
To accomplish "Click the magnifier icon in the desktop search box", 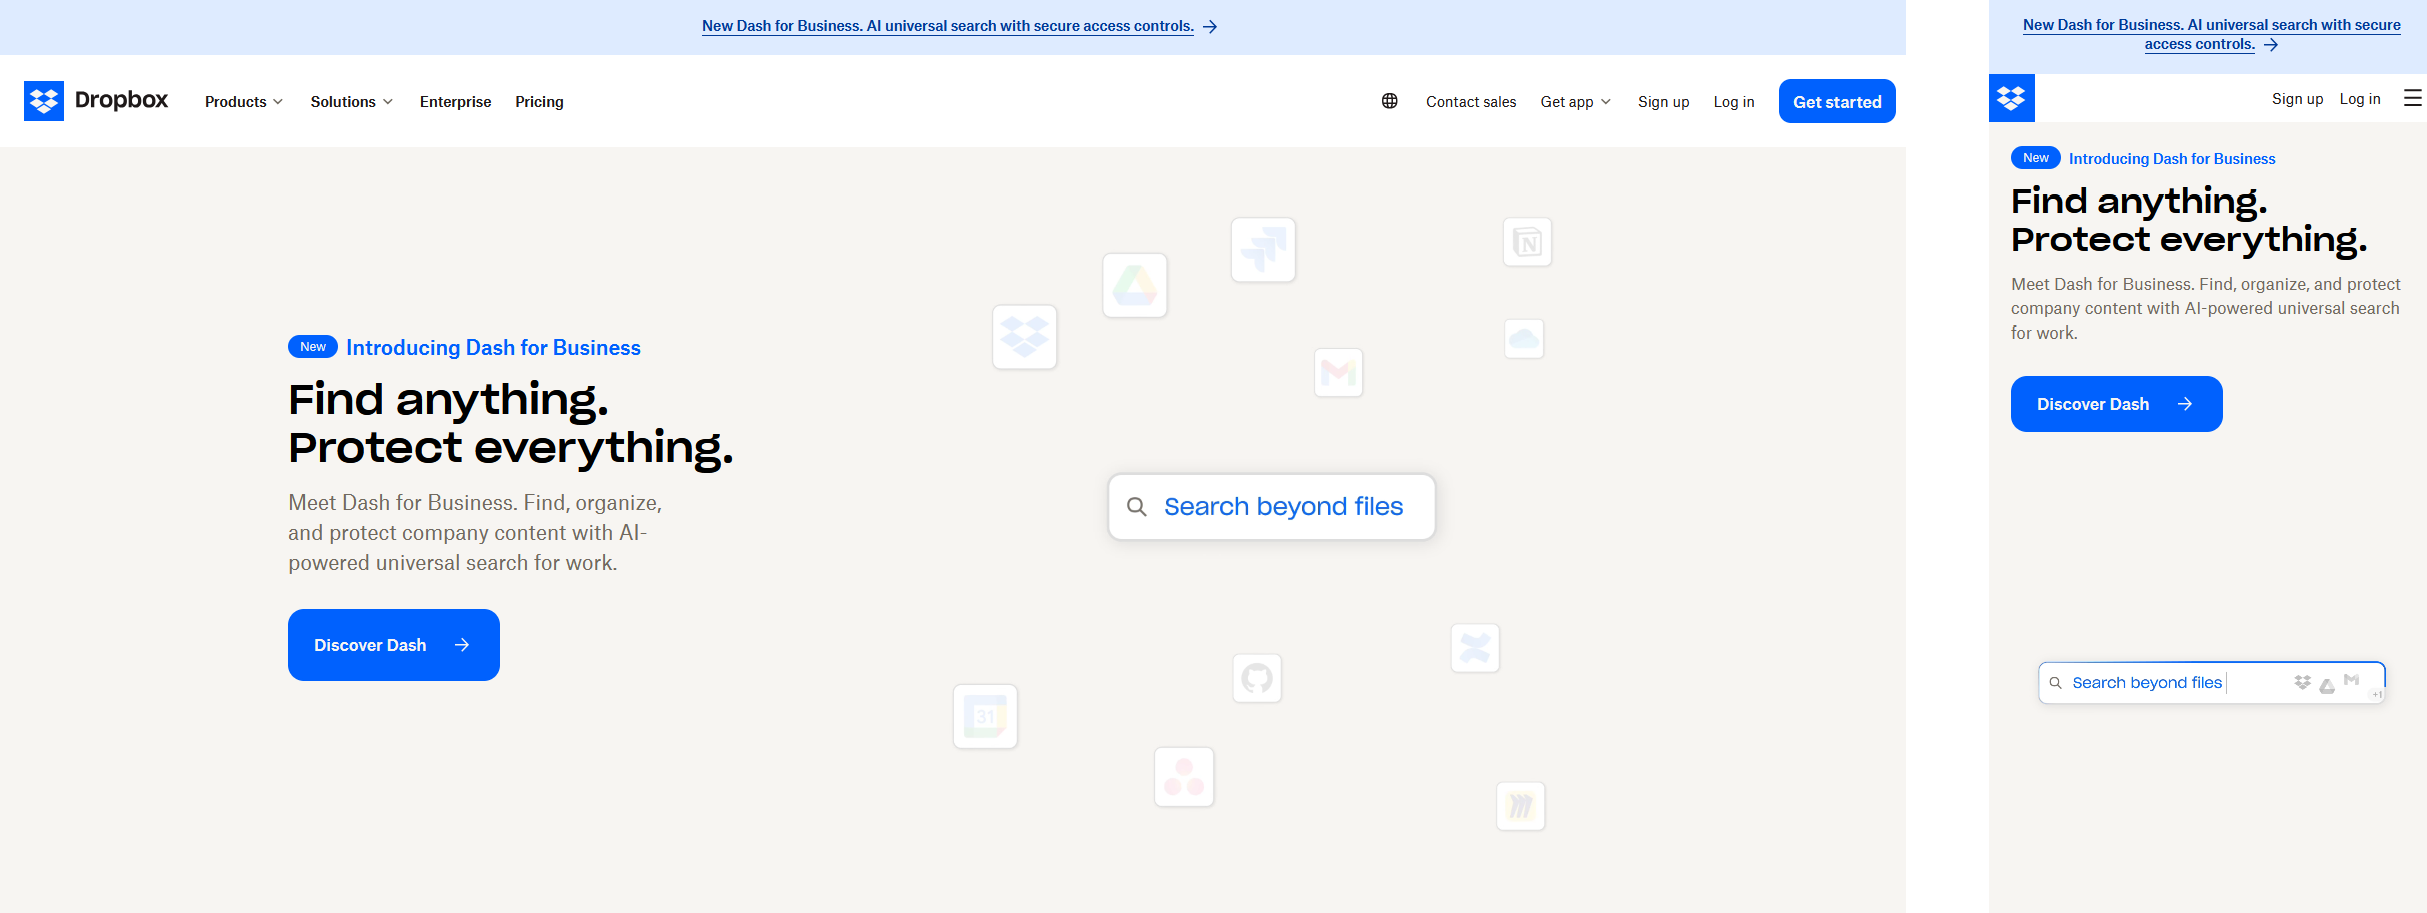I will coord(1137,507).
